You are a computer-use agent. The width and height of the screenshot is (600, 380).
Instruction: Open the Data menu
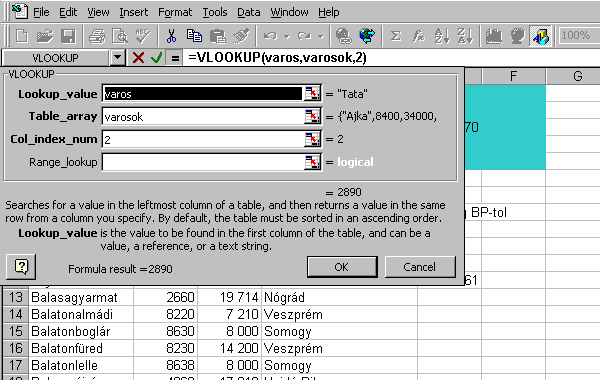pyautogui.click(x=248, y=12)
